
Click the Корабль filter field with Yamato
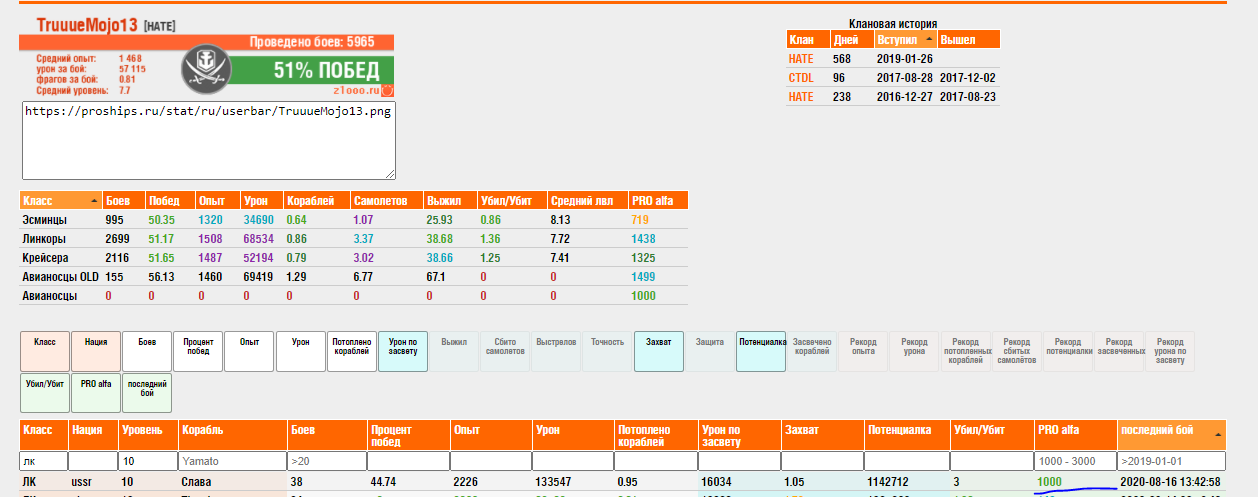(231, 462)
